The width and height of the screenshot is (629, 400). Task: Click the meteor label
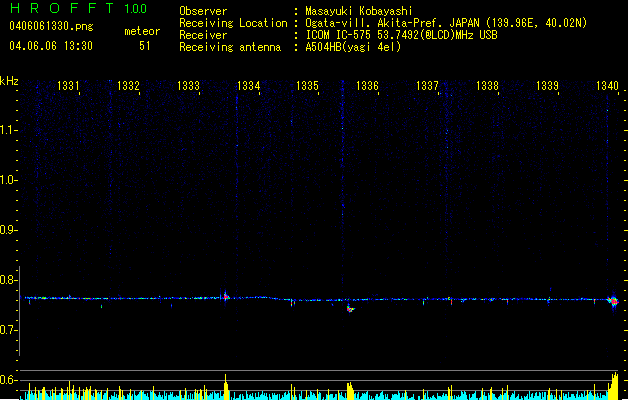pyautogui.click(x=142, y=31)
